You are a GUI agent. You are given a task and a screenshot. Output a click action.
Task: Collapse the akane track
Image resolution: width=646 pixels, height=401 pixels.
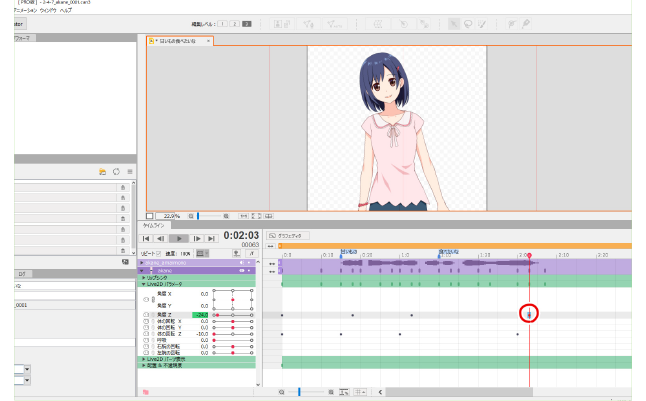pyautogui.click(x=142, y=271)
